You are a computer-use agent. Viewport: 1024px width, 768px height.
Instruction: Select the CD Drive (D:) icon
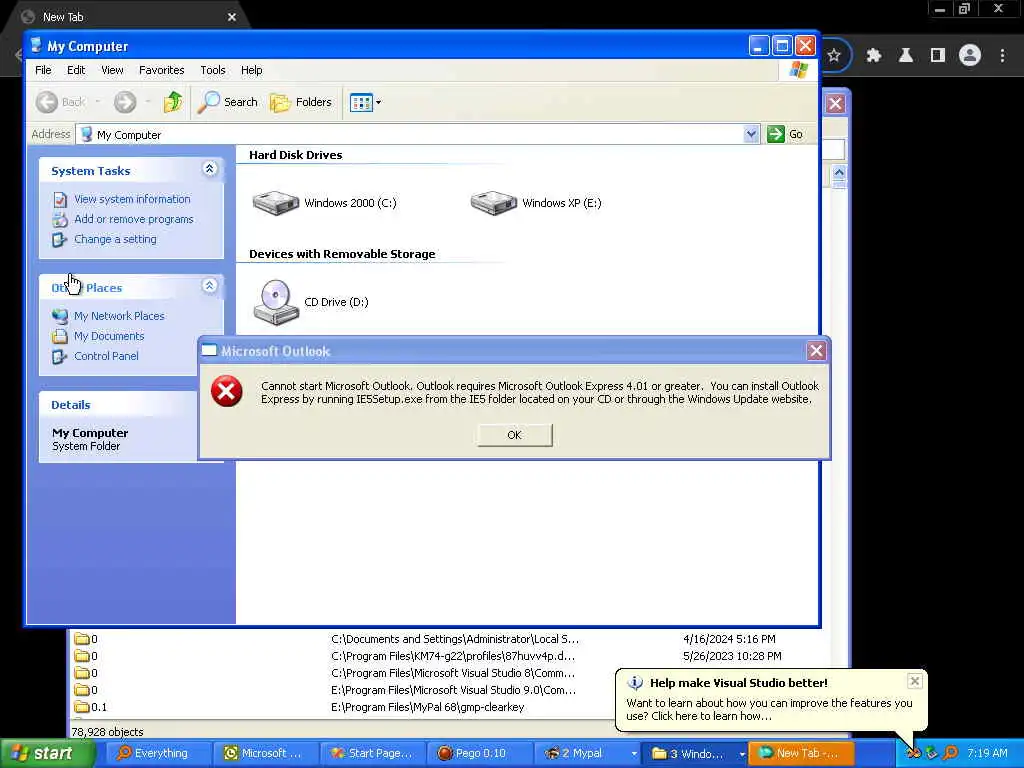[x=276, y=302]
